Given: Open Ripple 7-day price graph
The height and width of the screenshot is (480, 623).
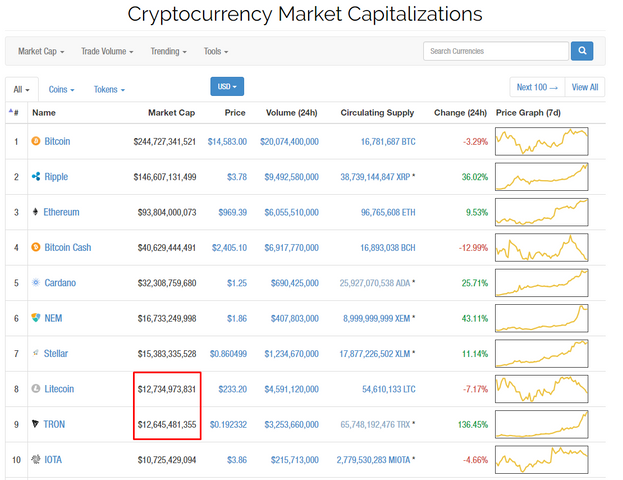Looking at the screenshot, I should pos(542,177).
